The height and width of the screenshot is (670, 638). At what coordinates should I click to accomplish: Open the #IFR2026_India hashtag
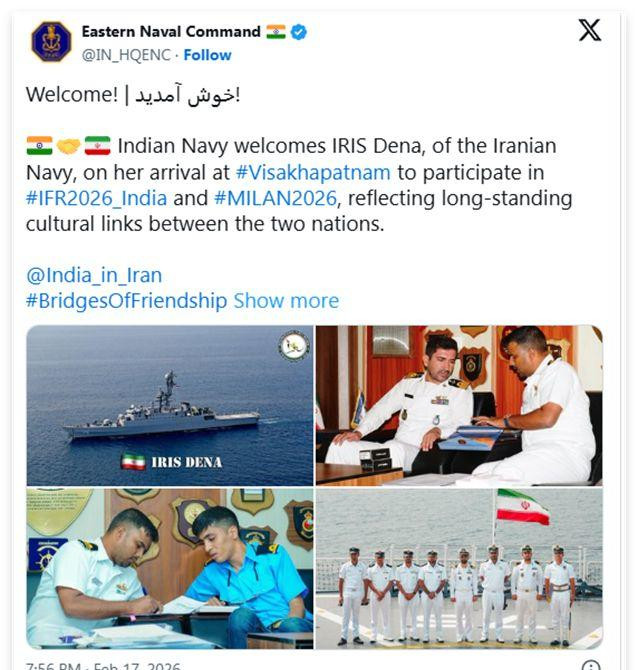point(97,199)
